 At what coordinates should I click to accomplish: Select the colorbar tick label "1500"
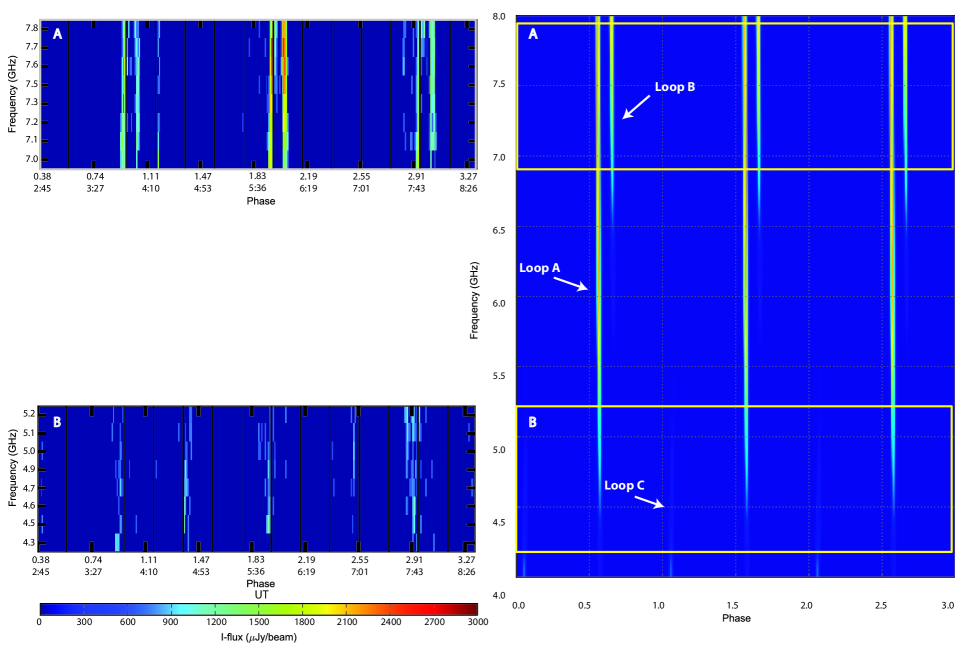pos(260,622)
